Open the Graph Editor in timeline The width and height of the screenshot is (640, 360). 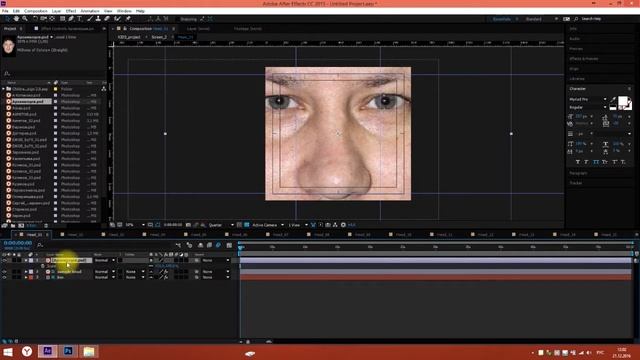(229, 245)
